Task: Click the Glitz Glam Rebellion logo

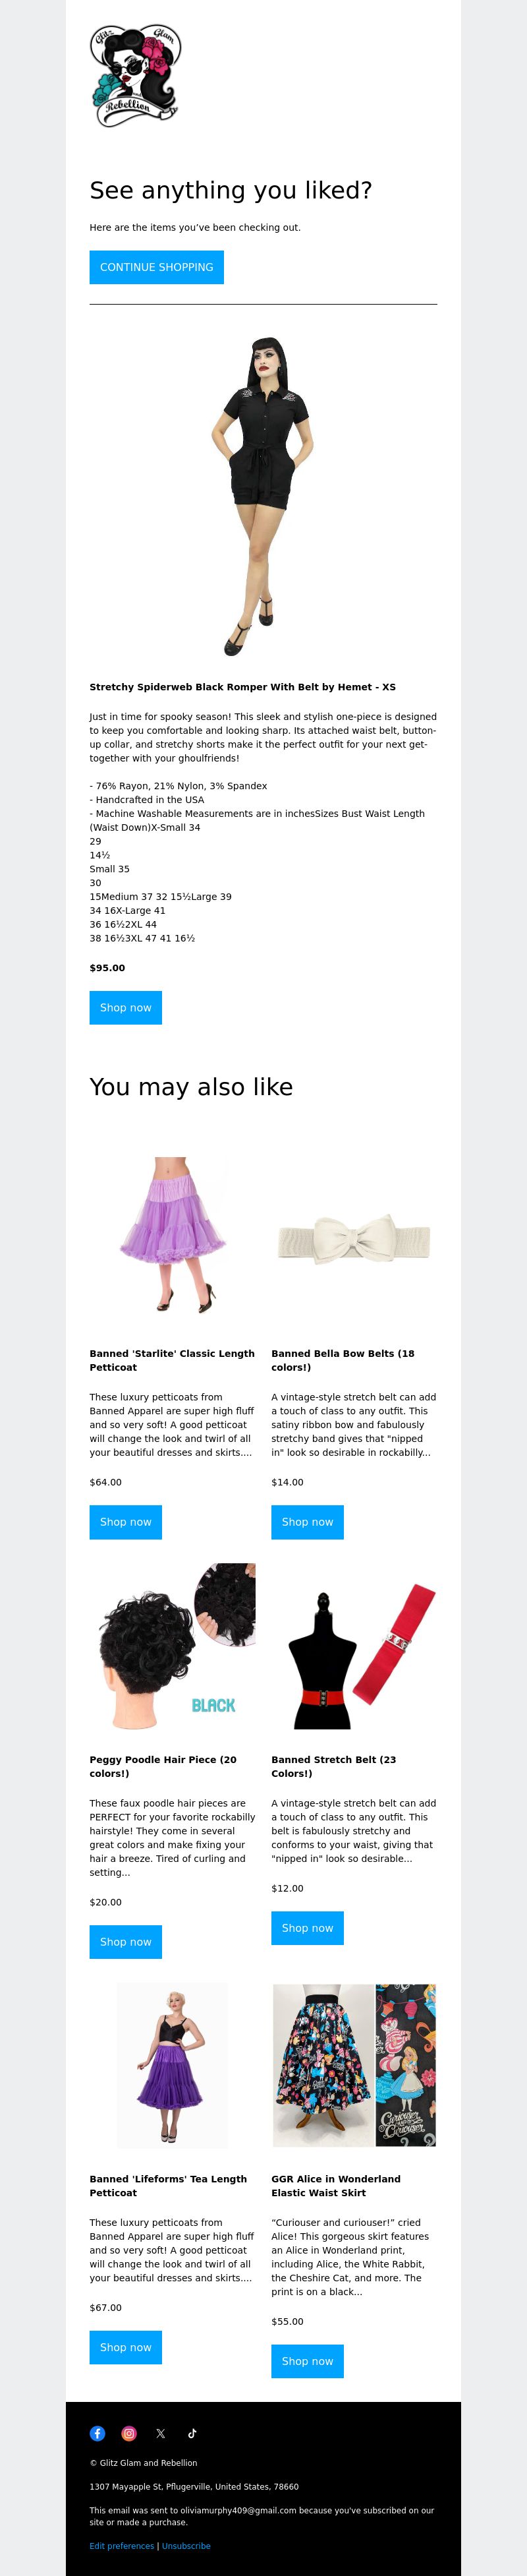Action: [135, 76]
